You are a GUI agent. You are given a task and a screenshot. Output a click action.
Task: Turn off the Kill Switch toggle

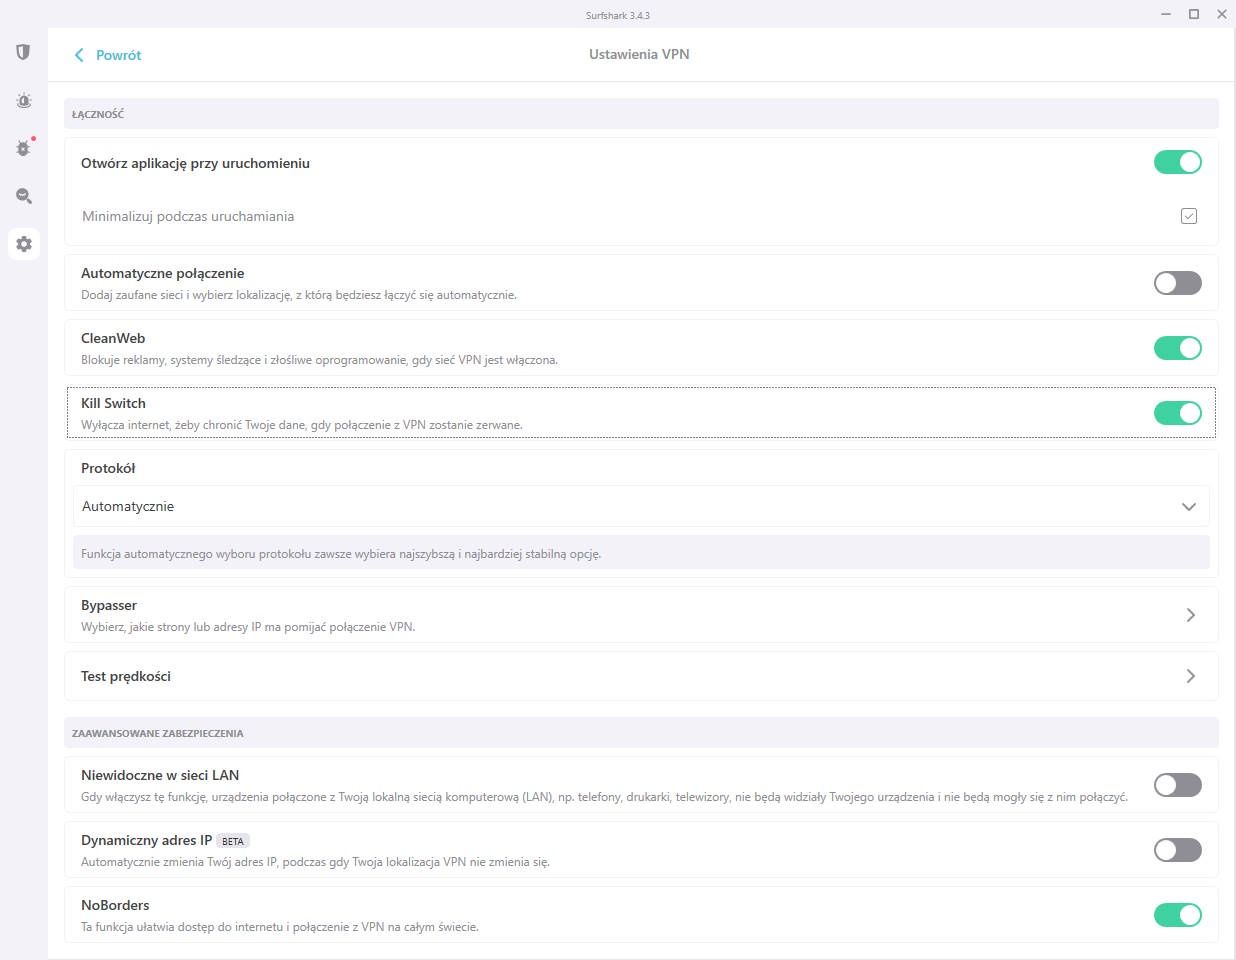[1177, 413]
